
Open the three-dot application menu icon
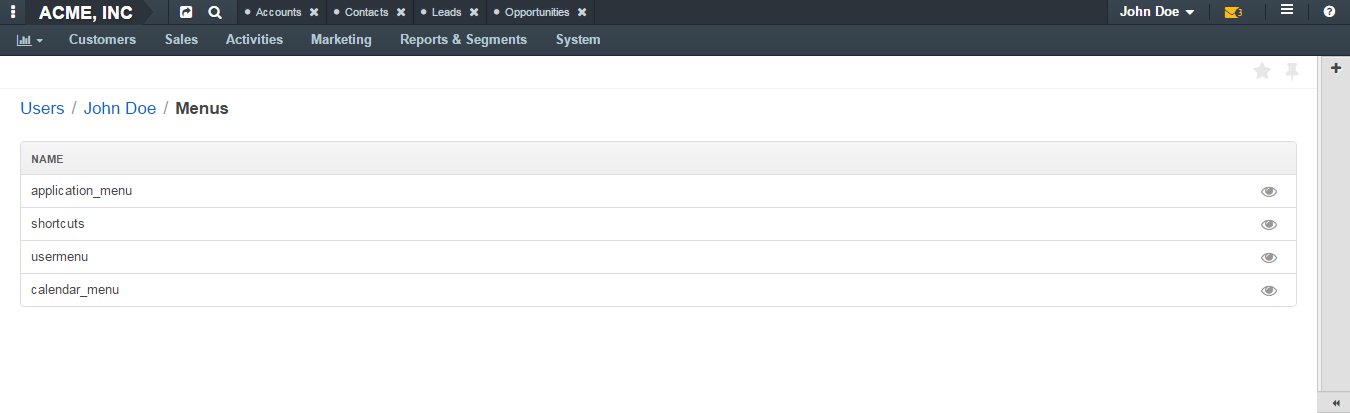coord(12,12)
